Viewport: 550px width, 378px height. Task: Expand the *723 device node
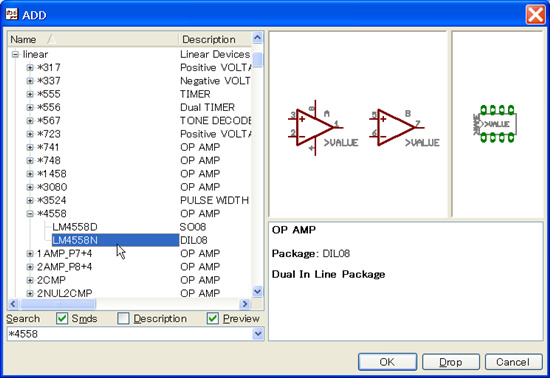[x=30, y=134]
